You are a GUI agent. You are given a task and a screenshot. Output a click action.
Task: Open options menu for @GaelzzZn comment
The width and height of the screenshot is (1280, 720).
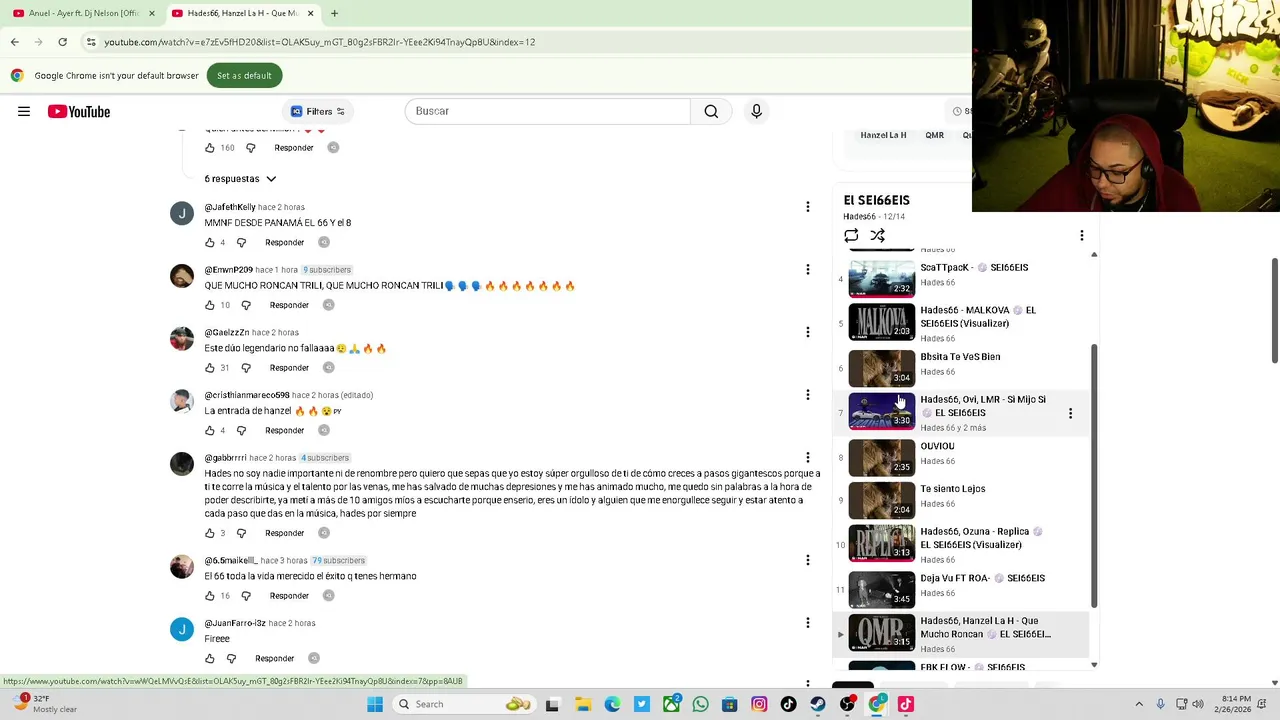(x=807, y=332)
